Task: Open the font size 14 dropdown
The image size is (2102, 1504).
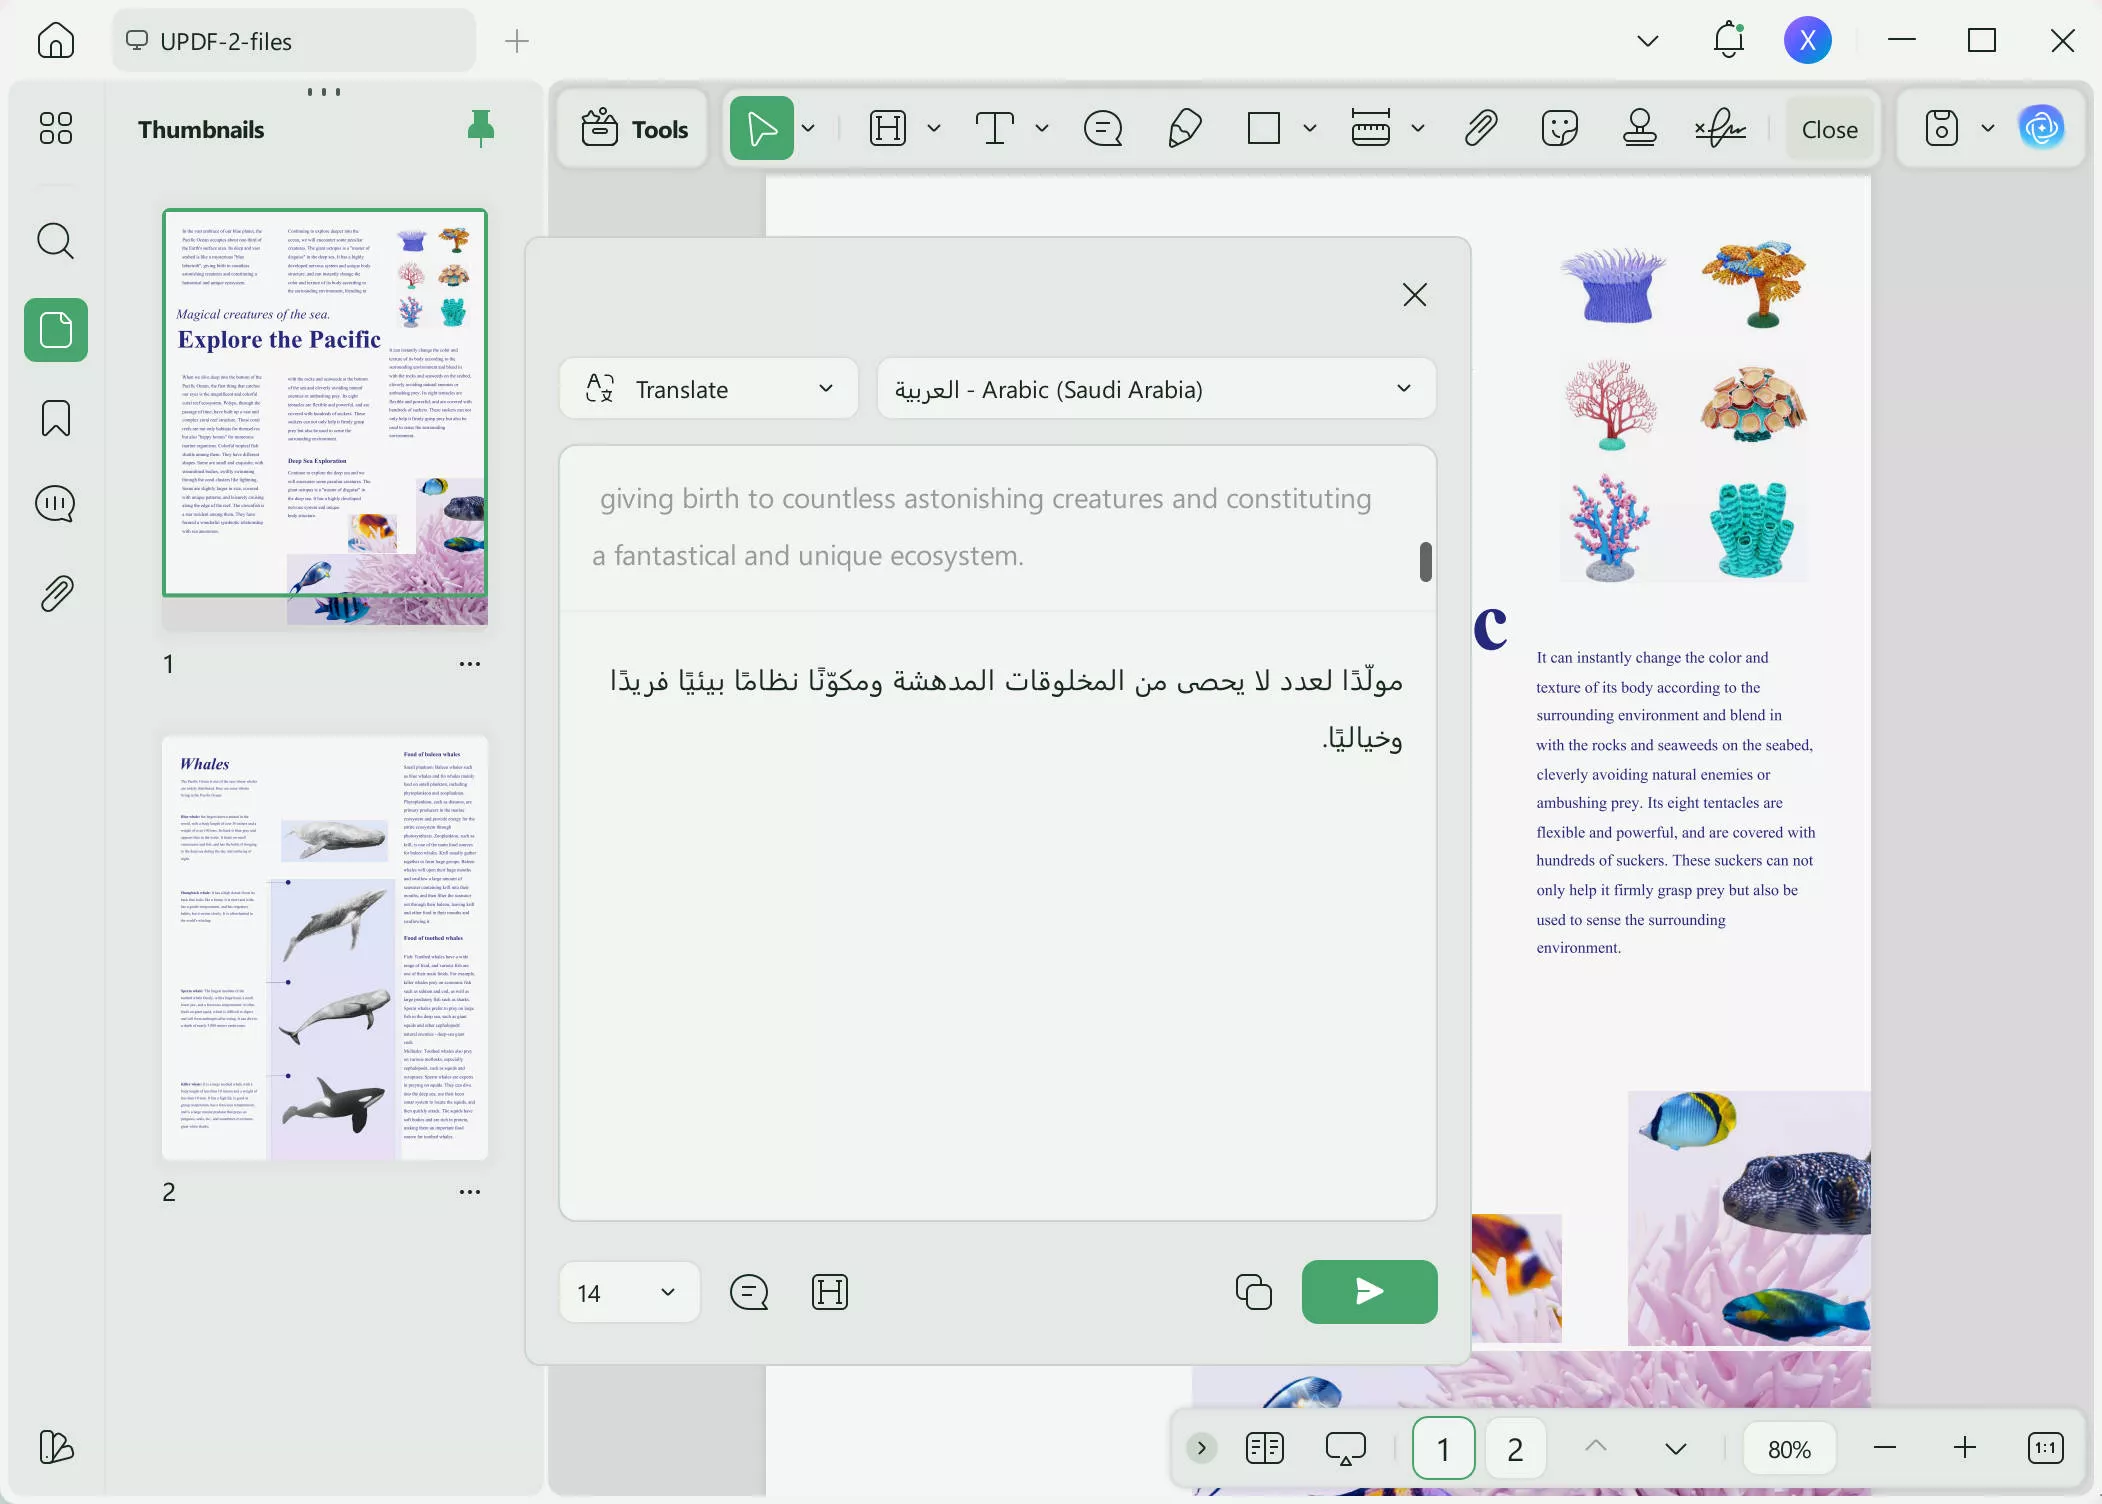Action: pos(628,1292)
